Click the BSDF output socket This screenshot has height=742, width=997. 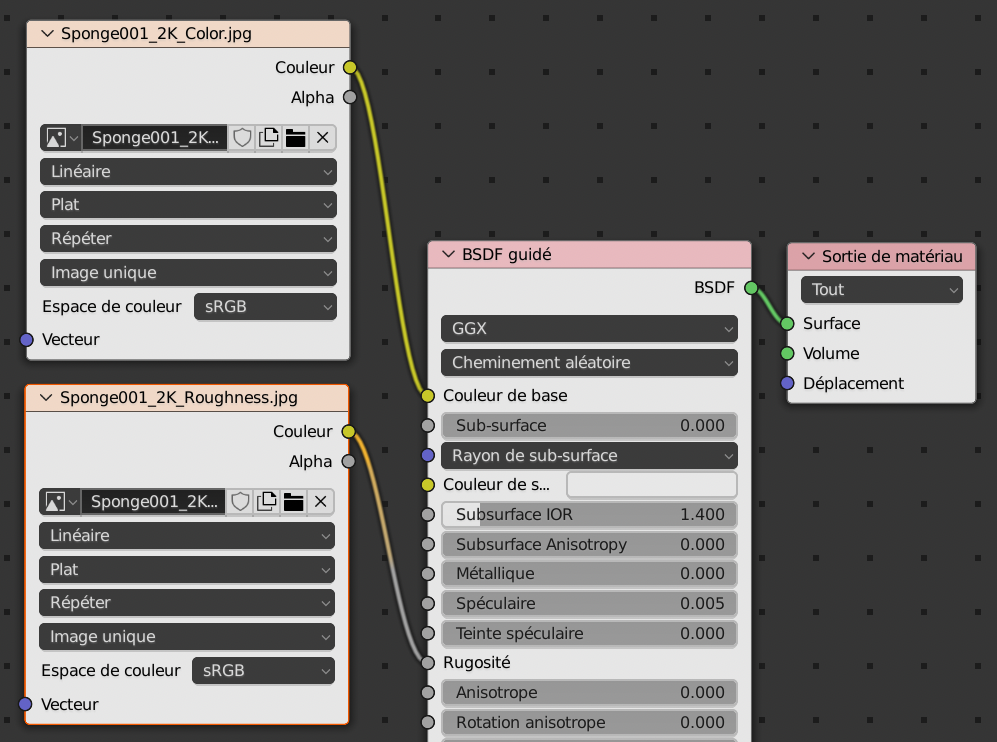(x=751, y=288)
